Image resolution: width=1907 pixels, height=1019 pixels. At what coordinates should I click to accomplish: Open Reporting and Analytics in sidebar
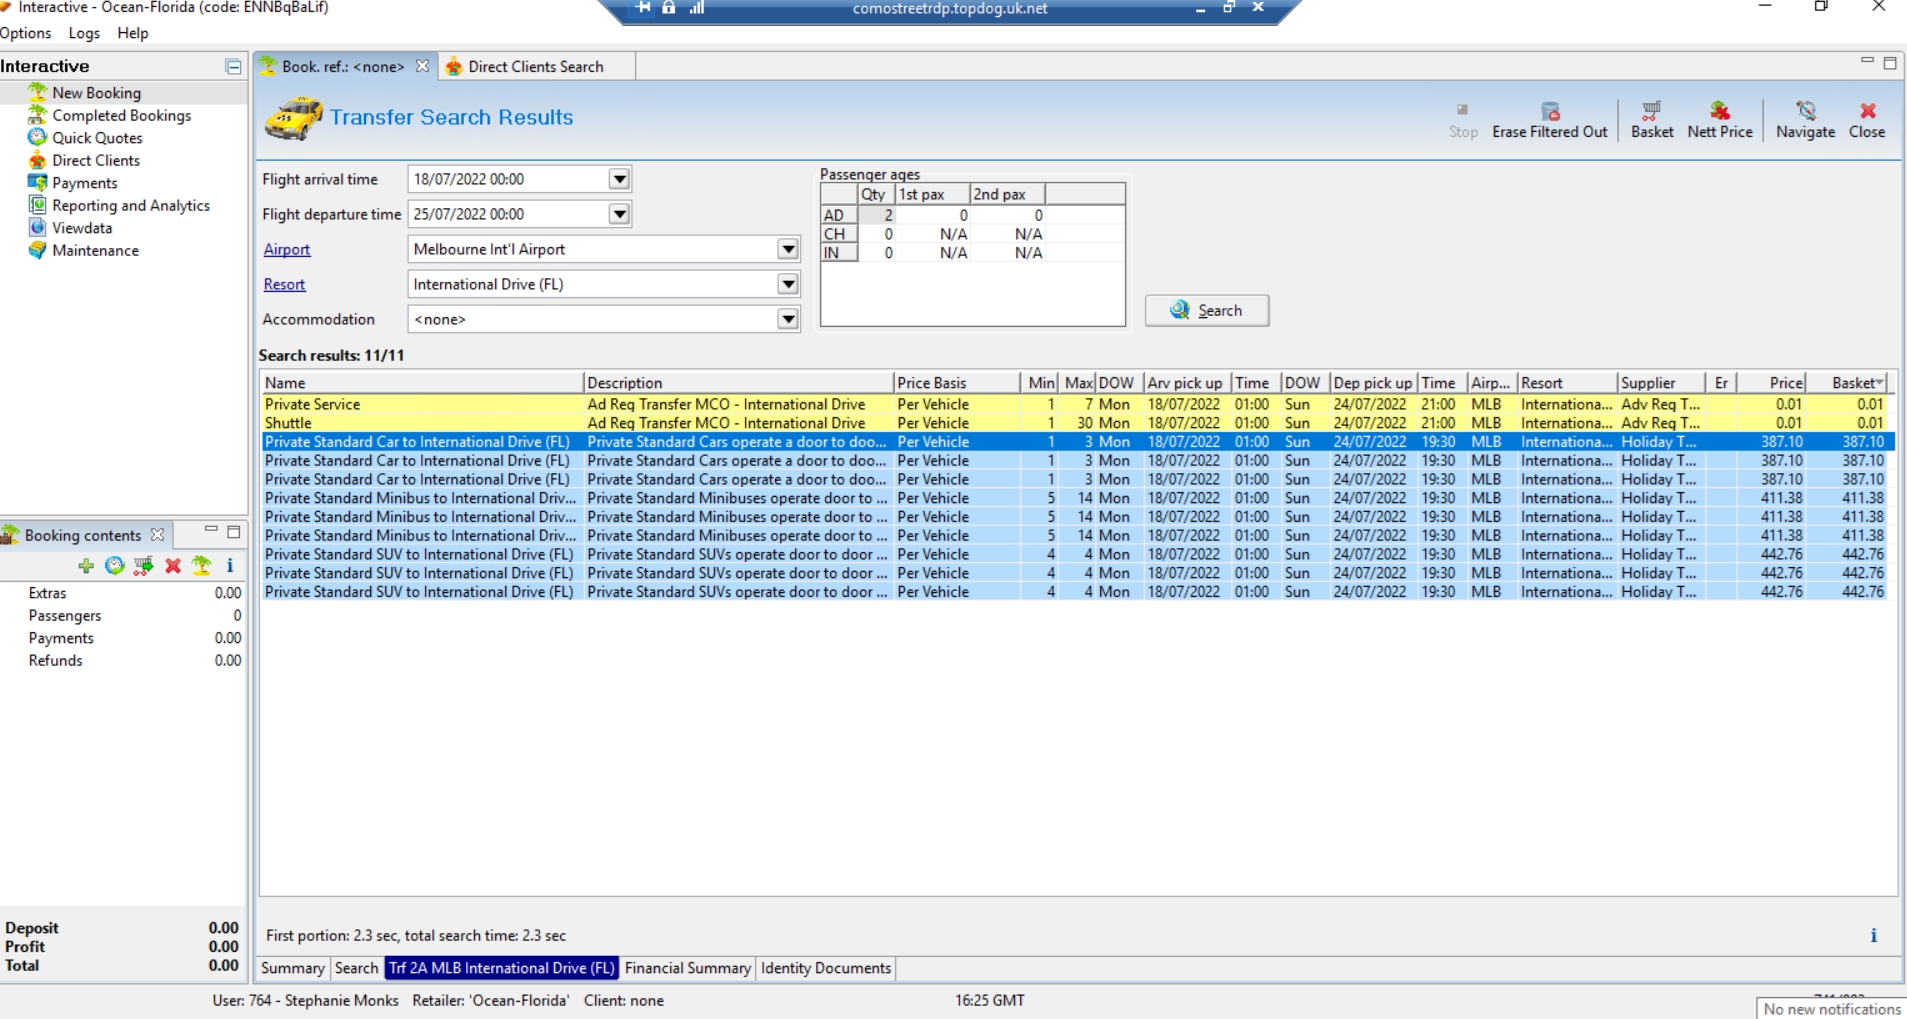click(x=130, y=206)
